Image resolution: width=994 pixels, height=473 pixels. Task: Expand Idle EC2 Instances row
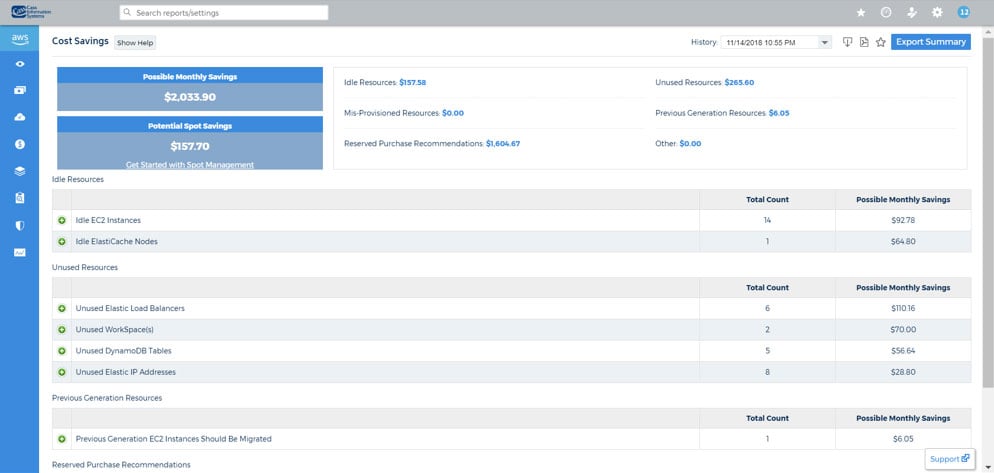(61, 221)
